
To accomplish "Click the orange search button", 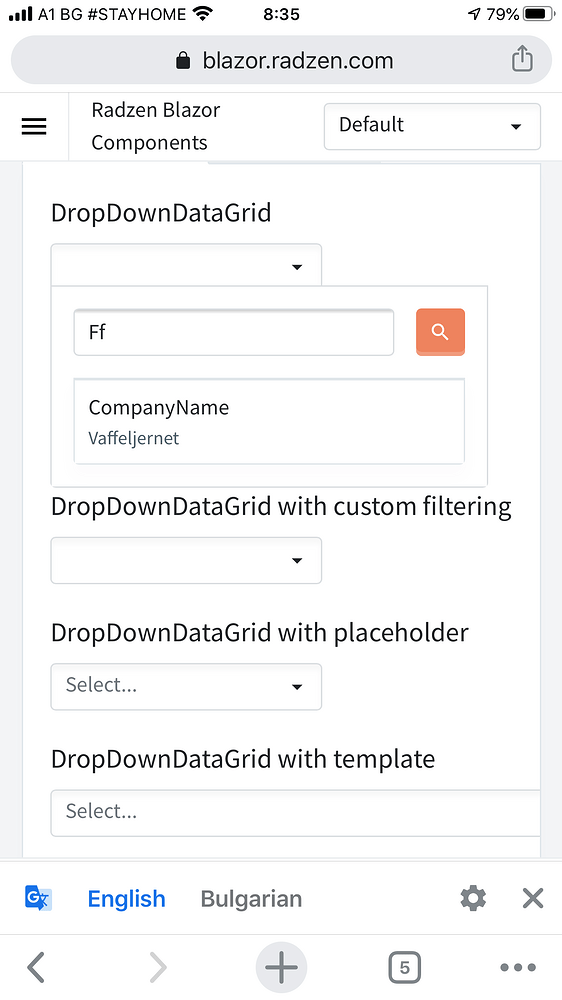I will click(440, 332).
